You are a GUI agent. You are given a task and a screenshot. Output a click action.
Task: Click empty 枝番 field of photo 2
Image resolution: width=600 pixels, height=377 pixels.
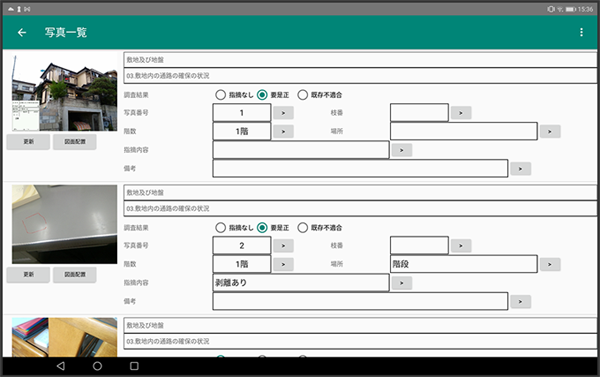pos(419,245)
